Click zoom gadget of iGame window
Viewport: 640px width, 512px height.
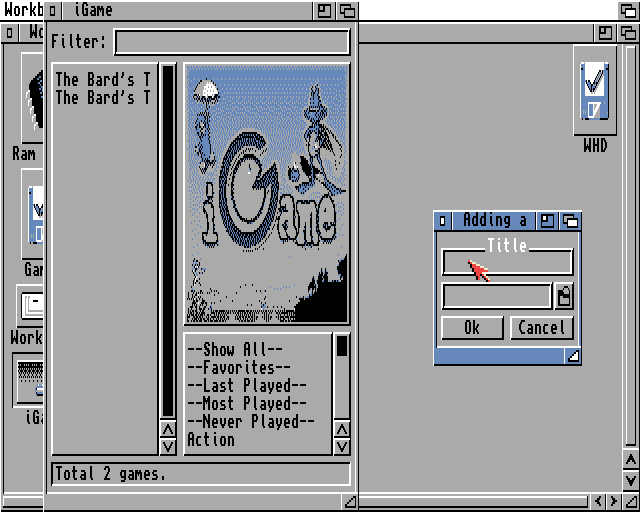326,11
